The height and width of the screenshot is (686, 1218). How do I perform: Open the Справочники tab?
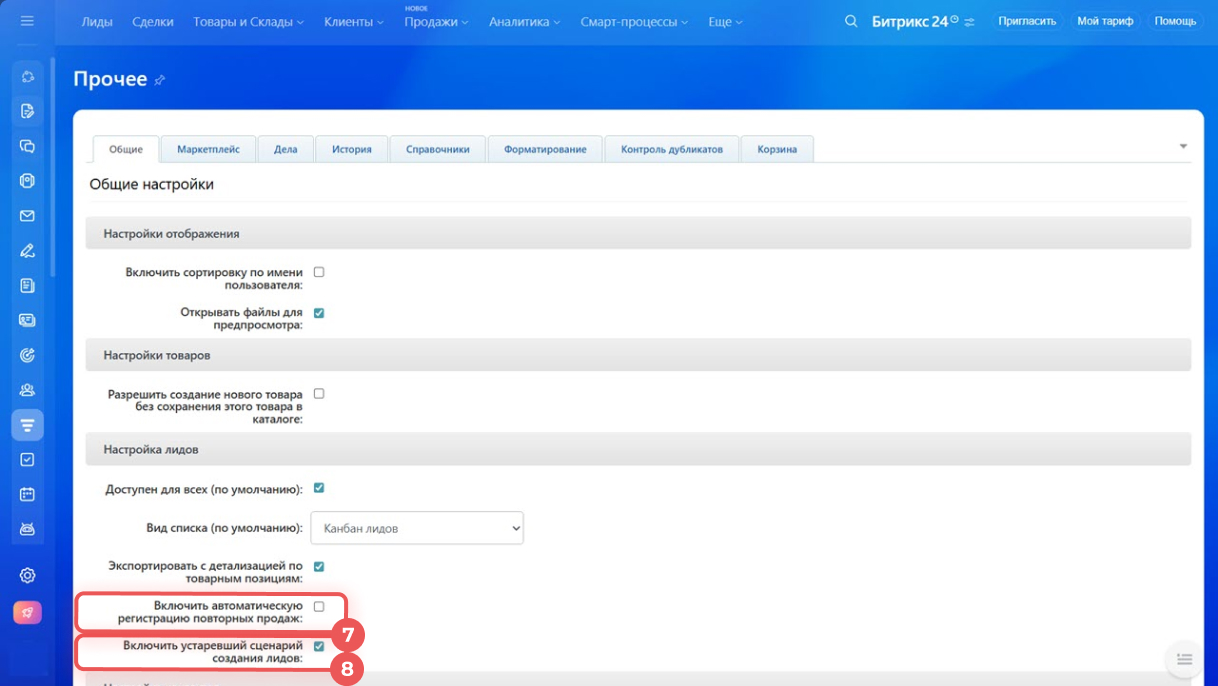437,149
